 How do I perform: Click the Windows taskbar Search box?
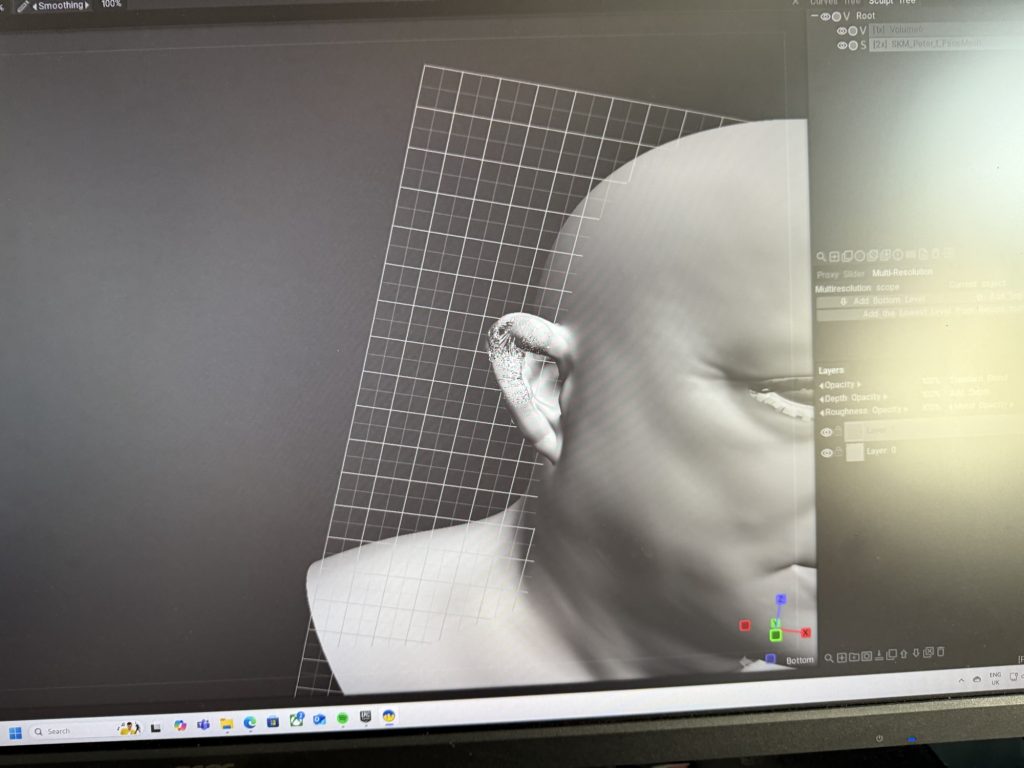pos(60,731)
